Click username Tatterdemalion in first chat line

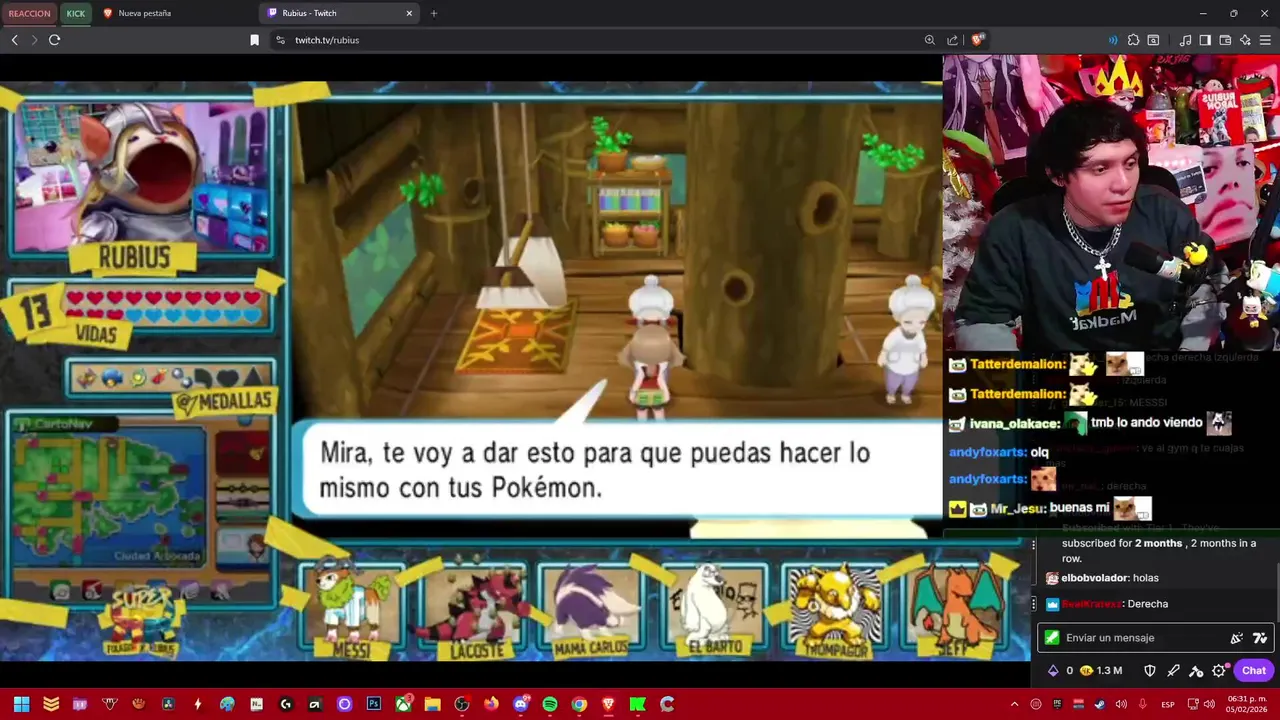(1017, 365)
